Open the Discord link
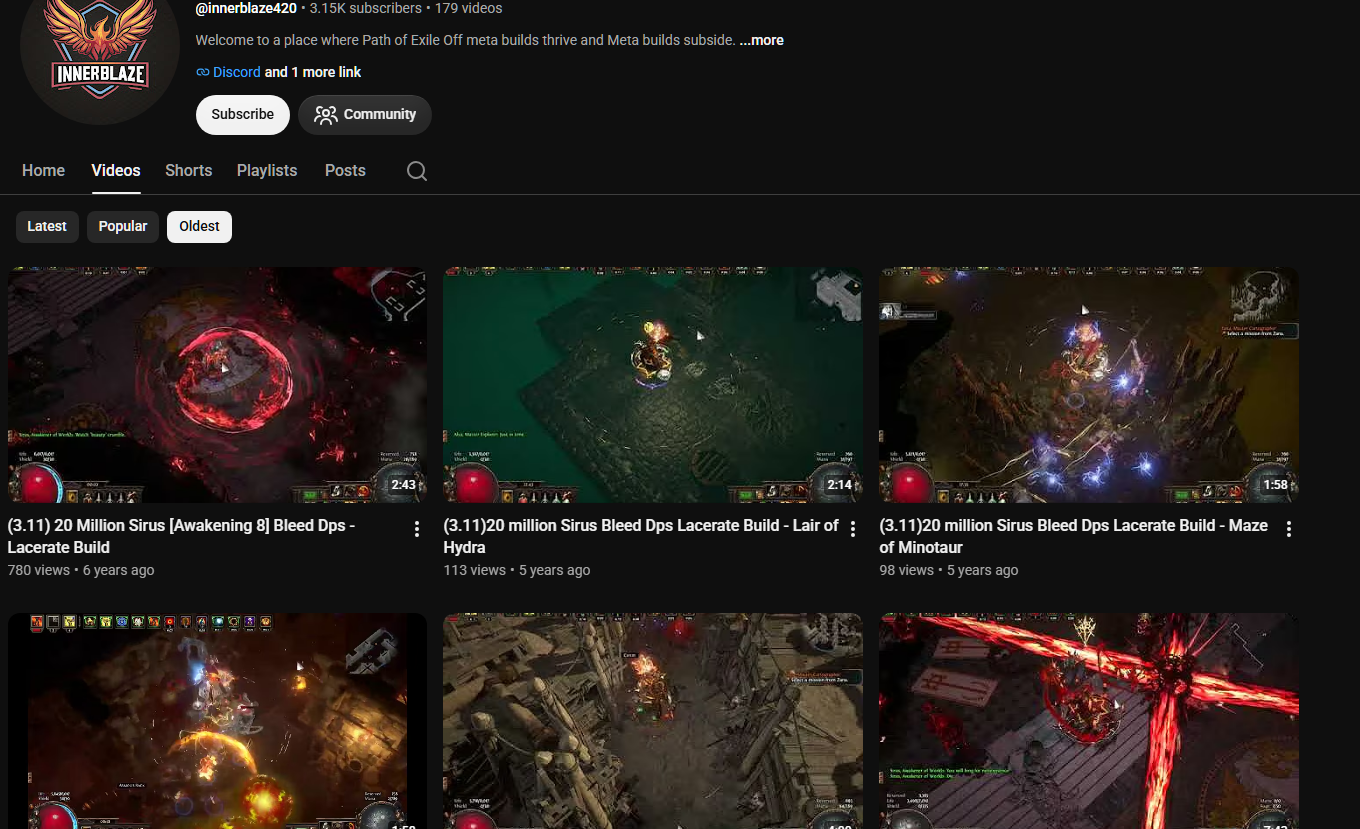Viewport: 1360px width, 829px height. (236, 72)
